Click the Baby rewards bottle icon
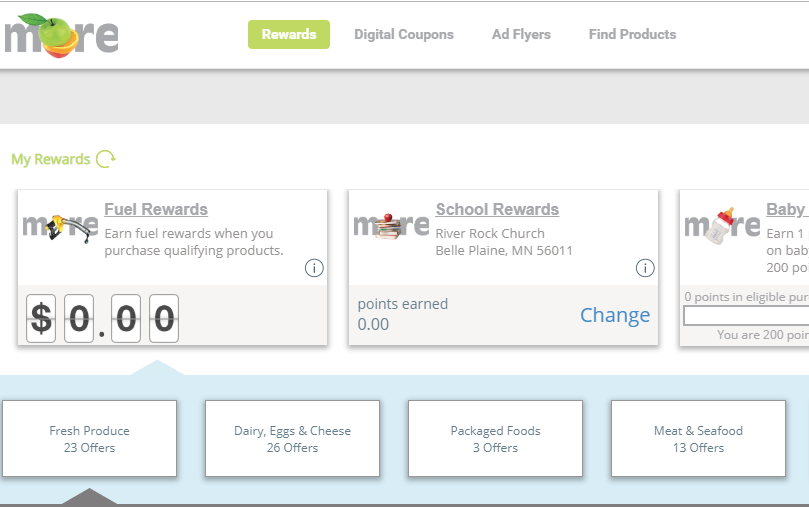 pos(721,227)
